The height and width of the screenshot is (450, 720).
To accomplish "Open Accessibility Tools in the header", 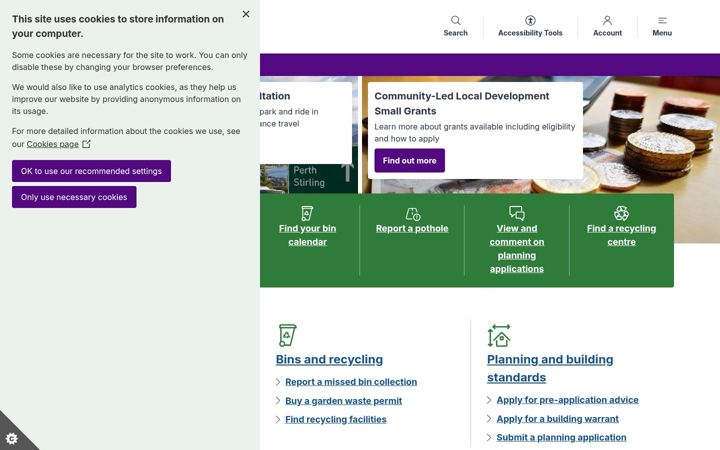I will click(530, 26).
